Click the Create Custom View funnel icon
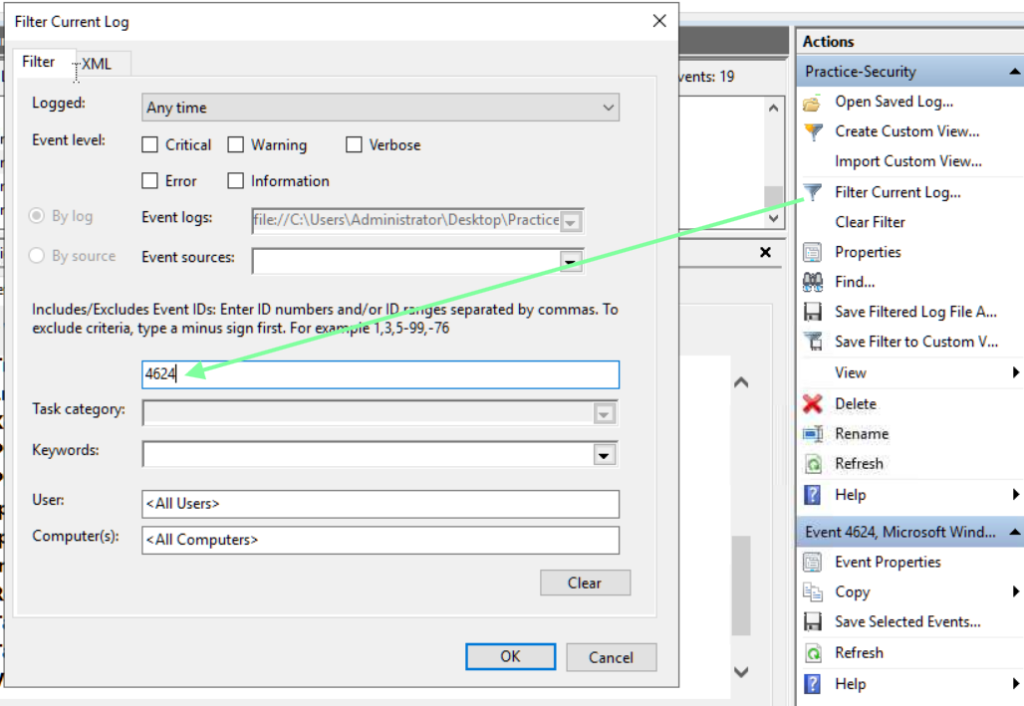 coord(813,132)
